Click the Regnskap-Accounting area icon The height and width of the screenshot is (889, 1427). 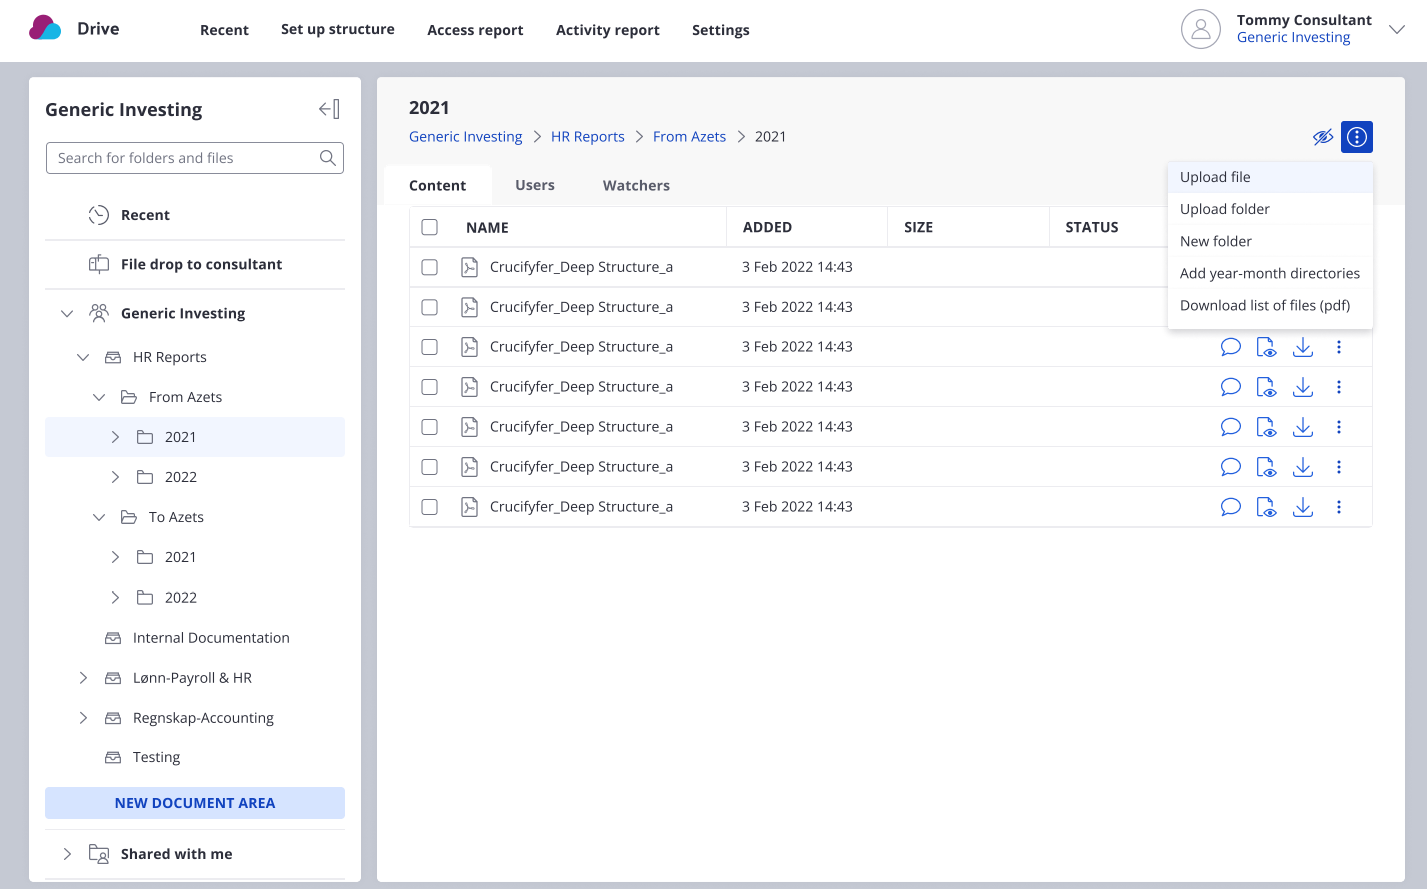[x=113, y=718]
